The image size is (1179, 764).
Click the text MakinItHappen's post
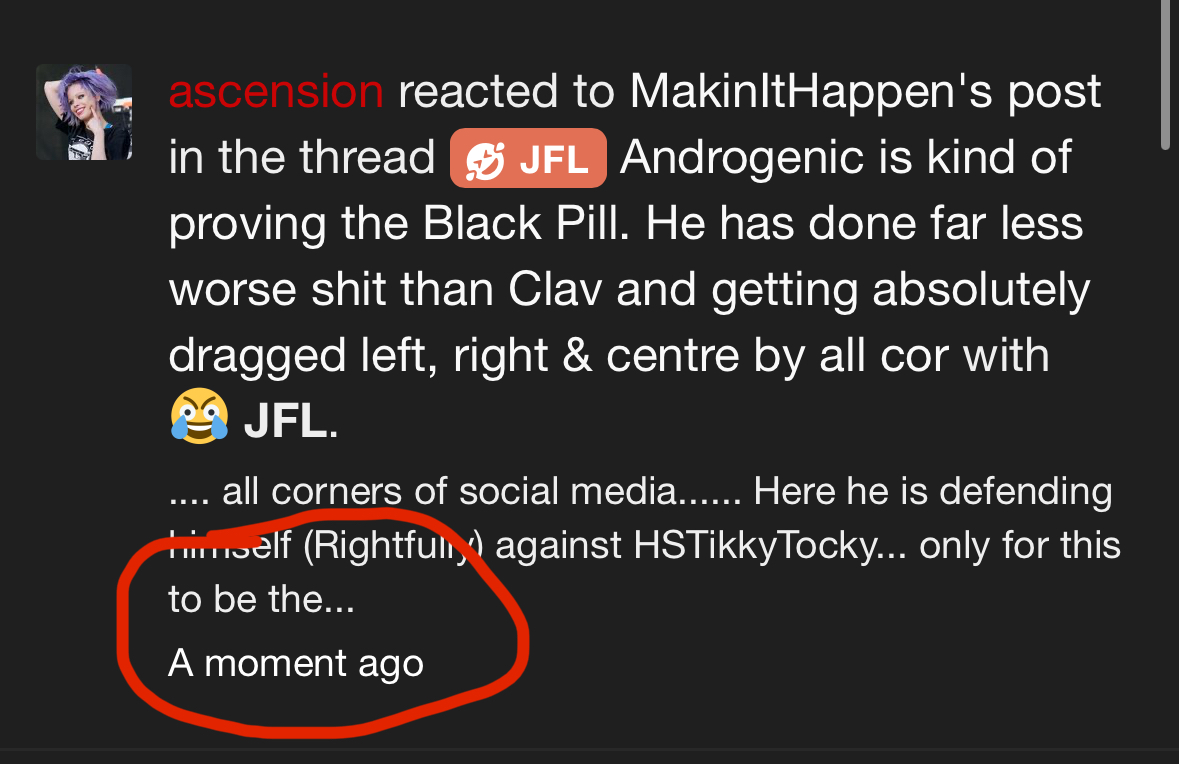(x=865, y=92)
